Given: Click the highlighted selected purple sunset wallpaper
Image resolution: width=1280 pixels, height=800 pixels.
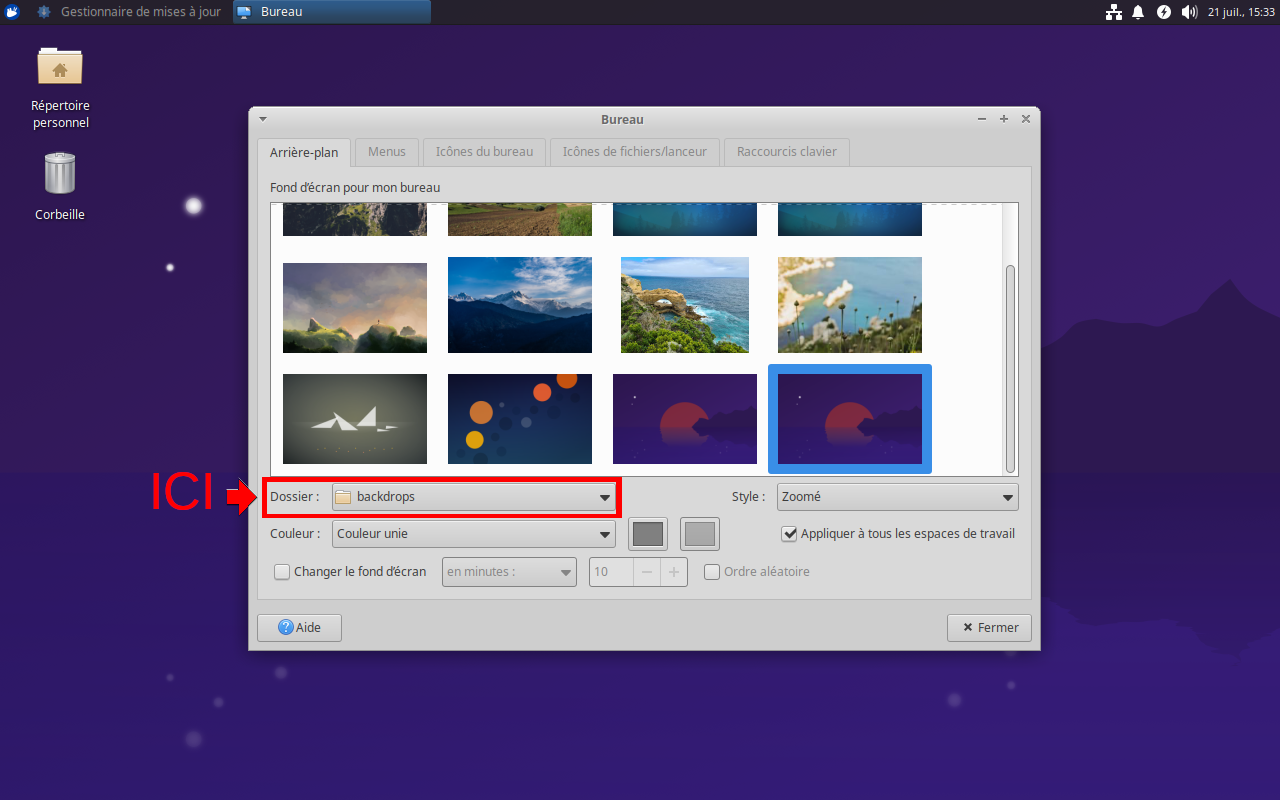Looking at the screenshot, I should pyautogui.click(x=850, y=419).
